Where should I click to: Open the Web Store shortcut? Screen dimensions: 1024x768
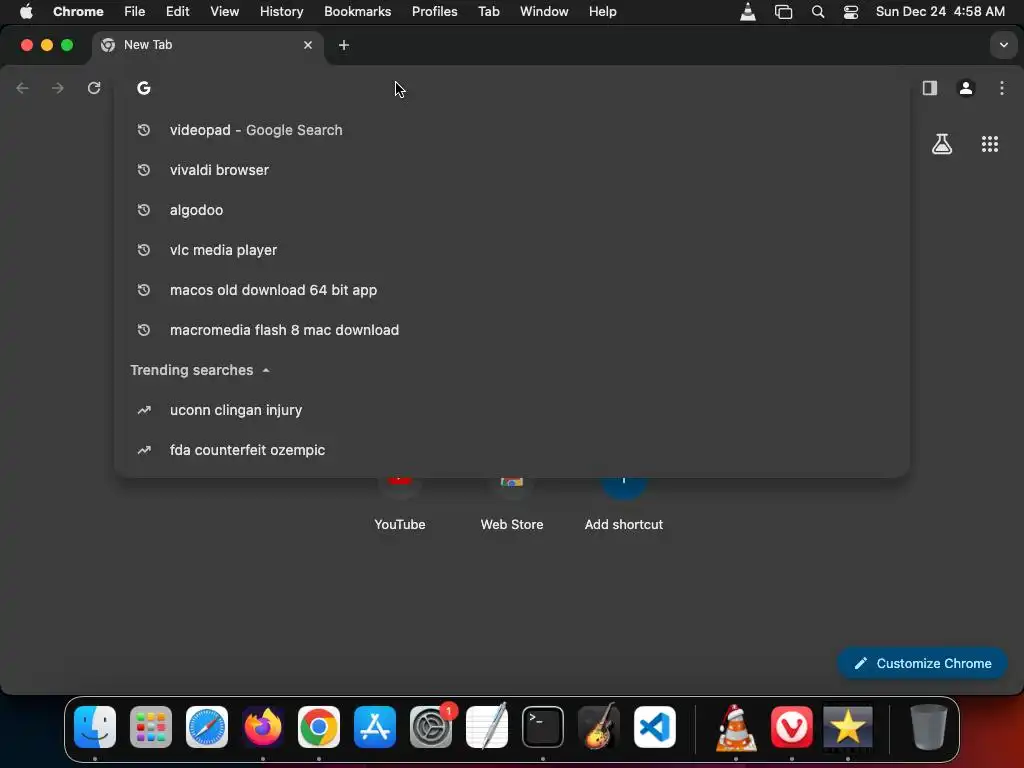pos(512,503)
